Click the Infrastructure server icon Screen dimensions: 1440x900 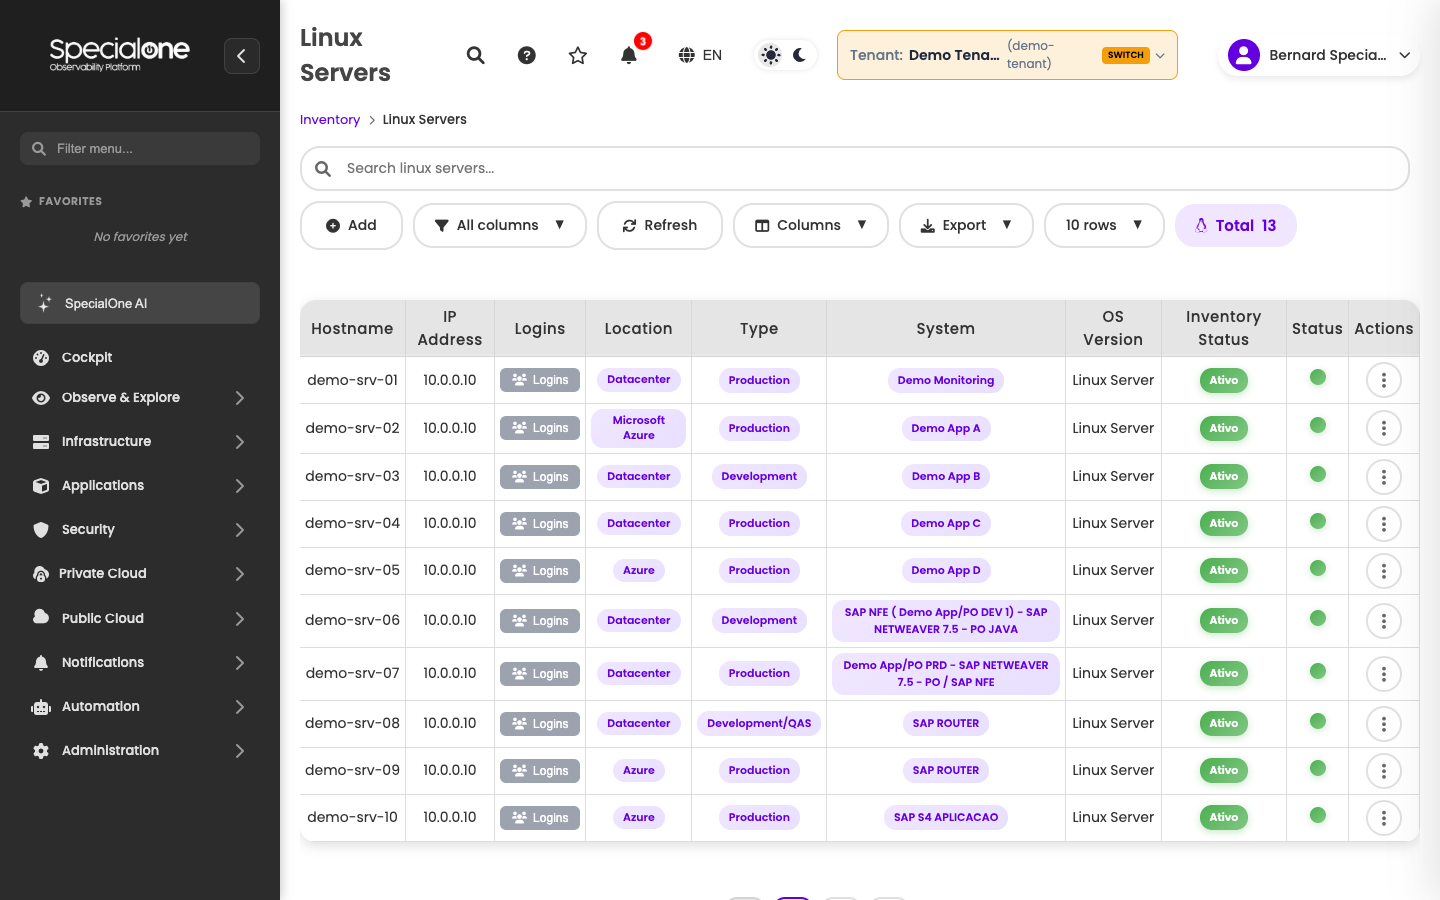point(41,441)
